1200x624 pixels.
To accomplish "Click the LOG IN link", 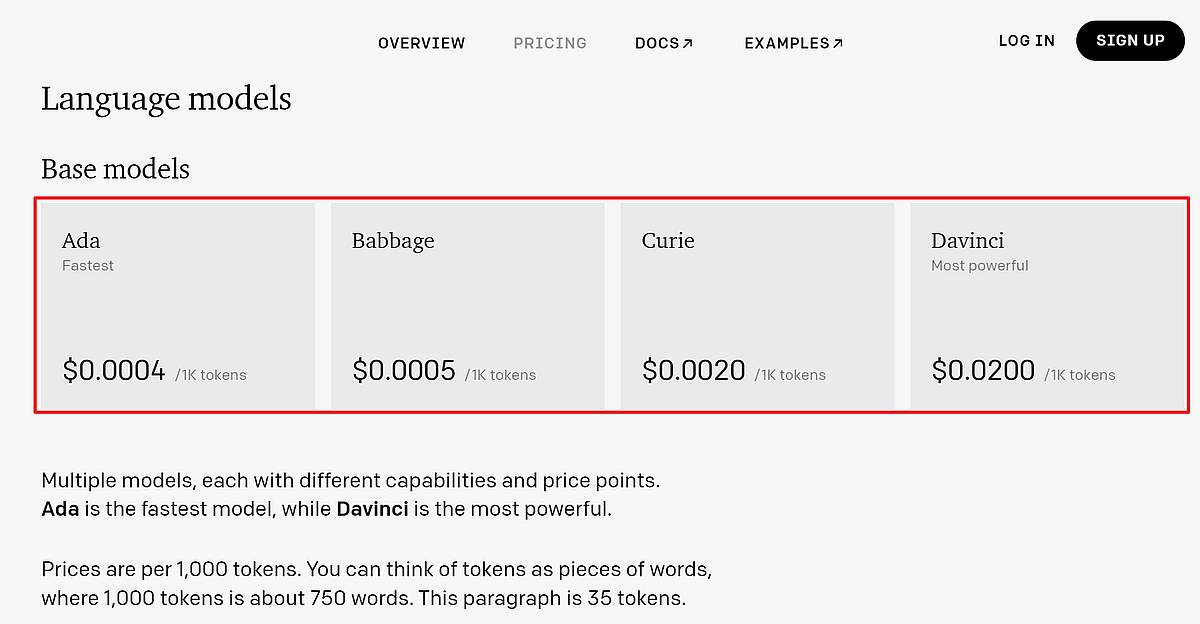I will 1026,41.
